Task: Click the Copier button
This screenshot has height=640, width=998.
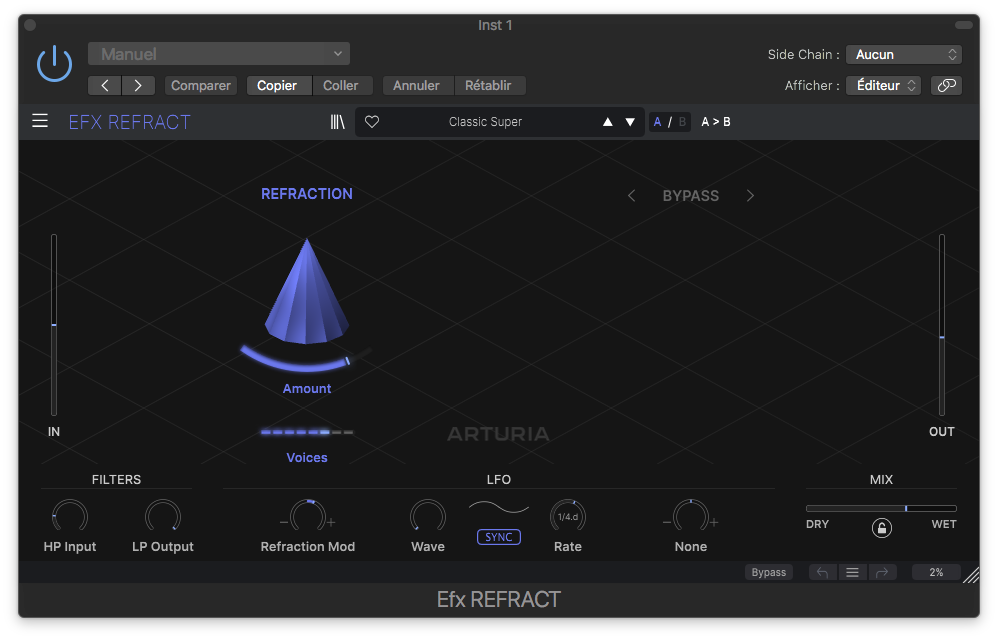Action: tap(277, 85)
